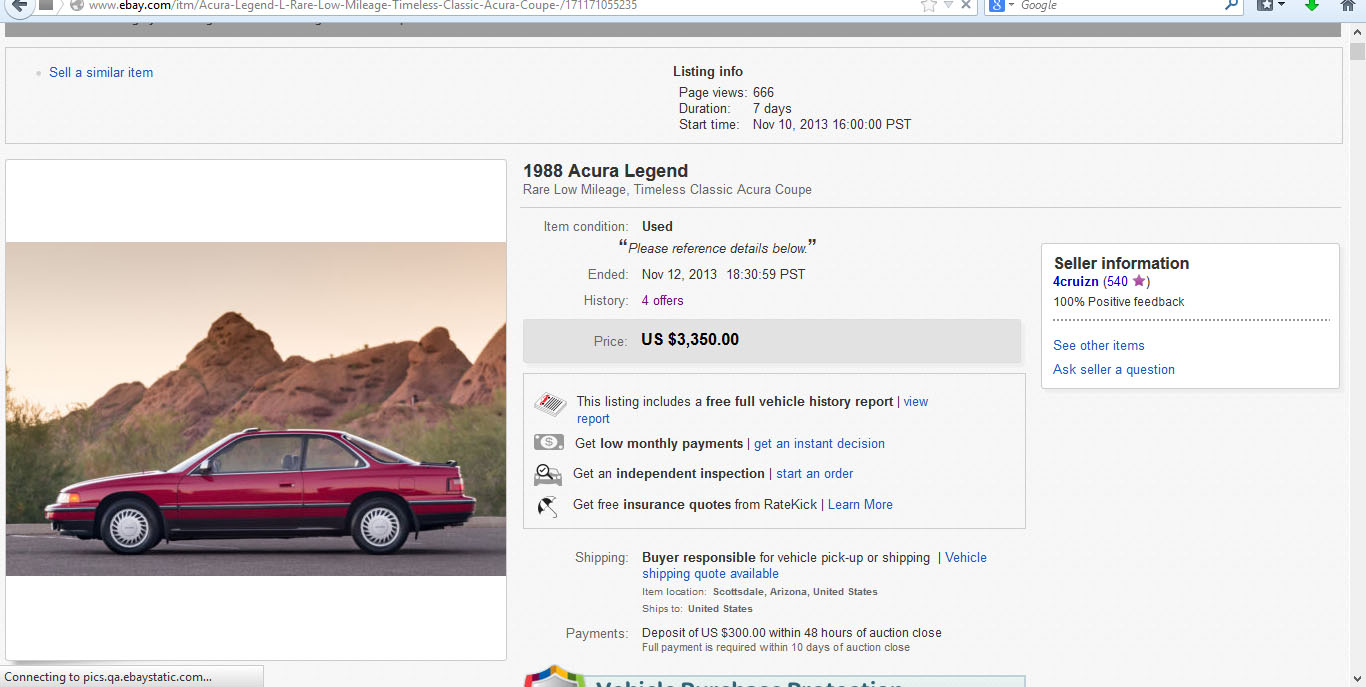Click the independent inspection car icon

[548, 473]
